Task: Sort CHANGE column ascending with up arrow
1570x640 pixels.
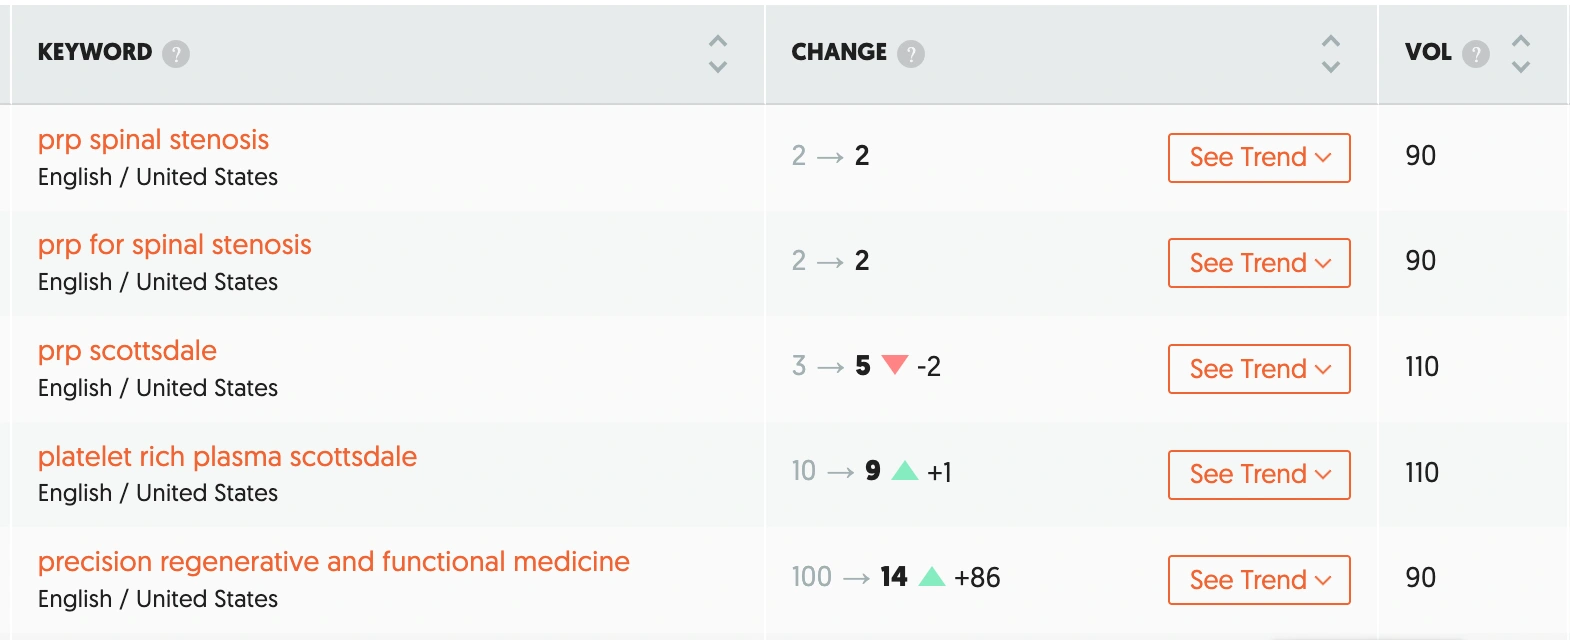Action: click(1330, 42)
